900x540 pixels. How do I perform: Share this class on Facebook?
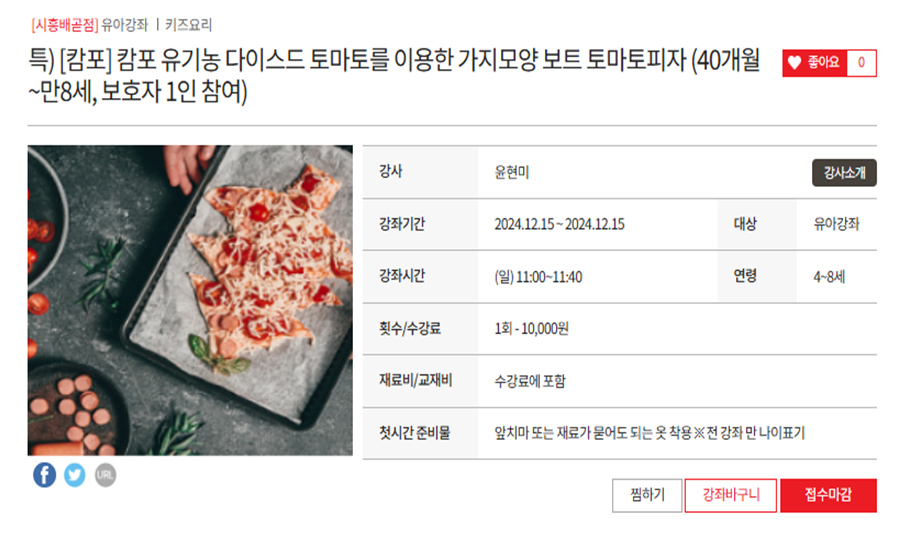click(x=44, y=475)
